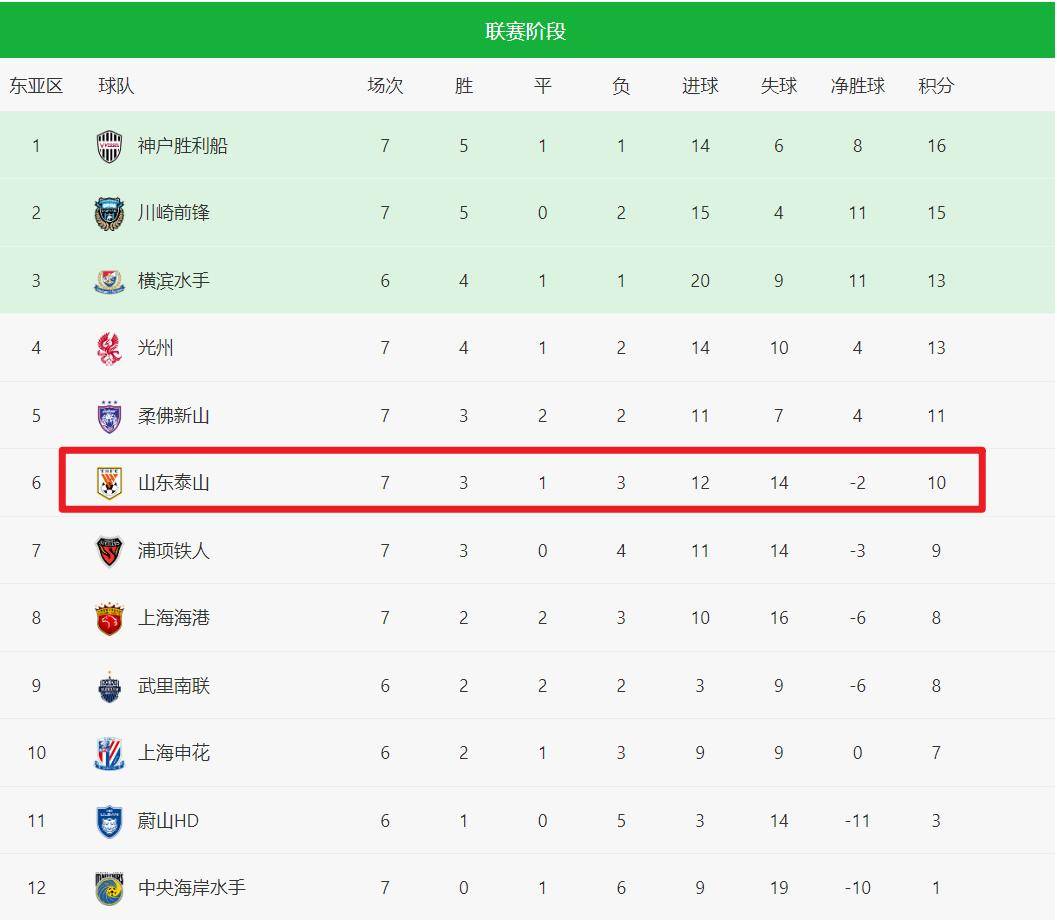Click the 东亚区 column header
The width and height of the screenshot is (1057, 920).
coord(36,86)
